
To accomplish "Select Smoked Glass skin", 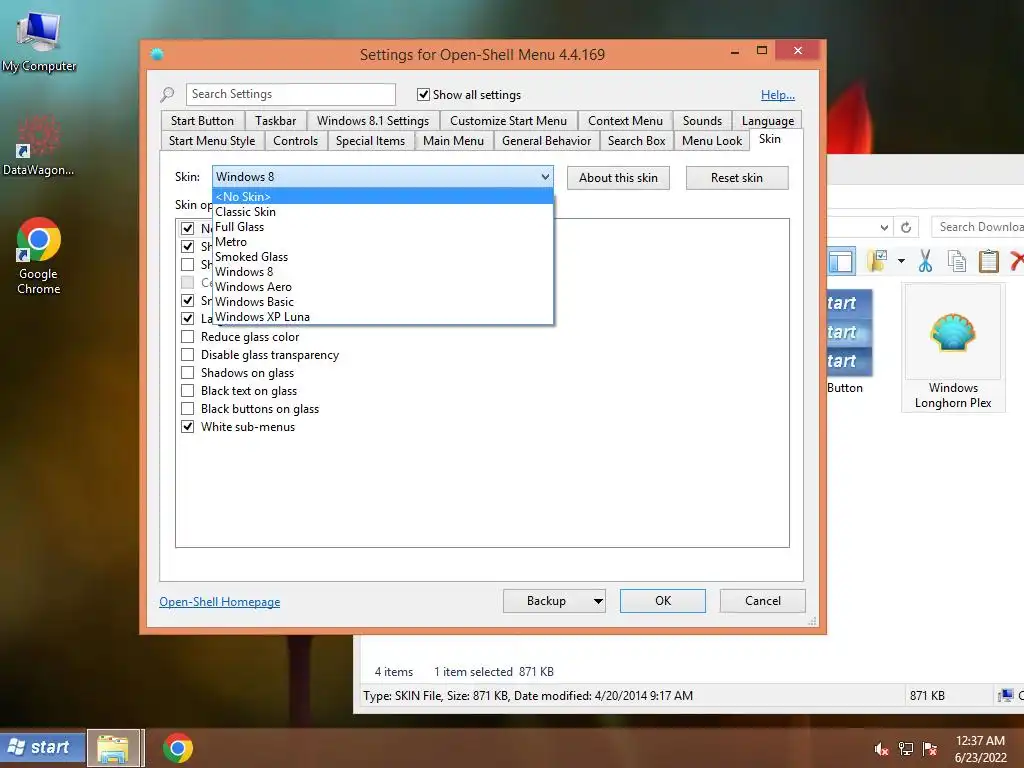I will tap(383, 257).
